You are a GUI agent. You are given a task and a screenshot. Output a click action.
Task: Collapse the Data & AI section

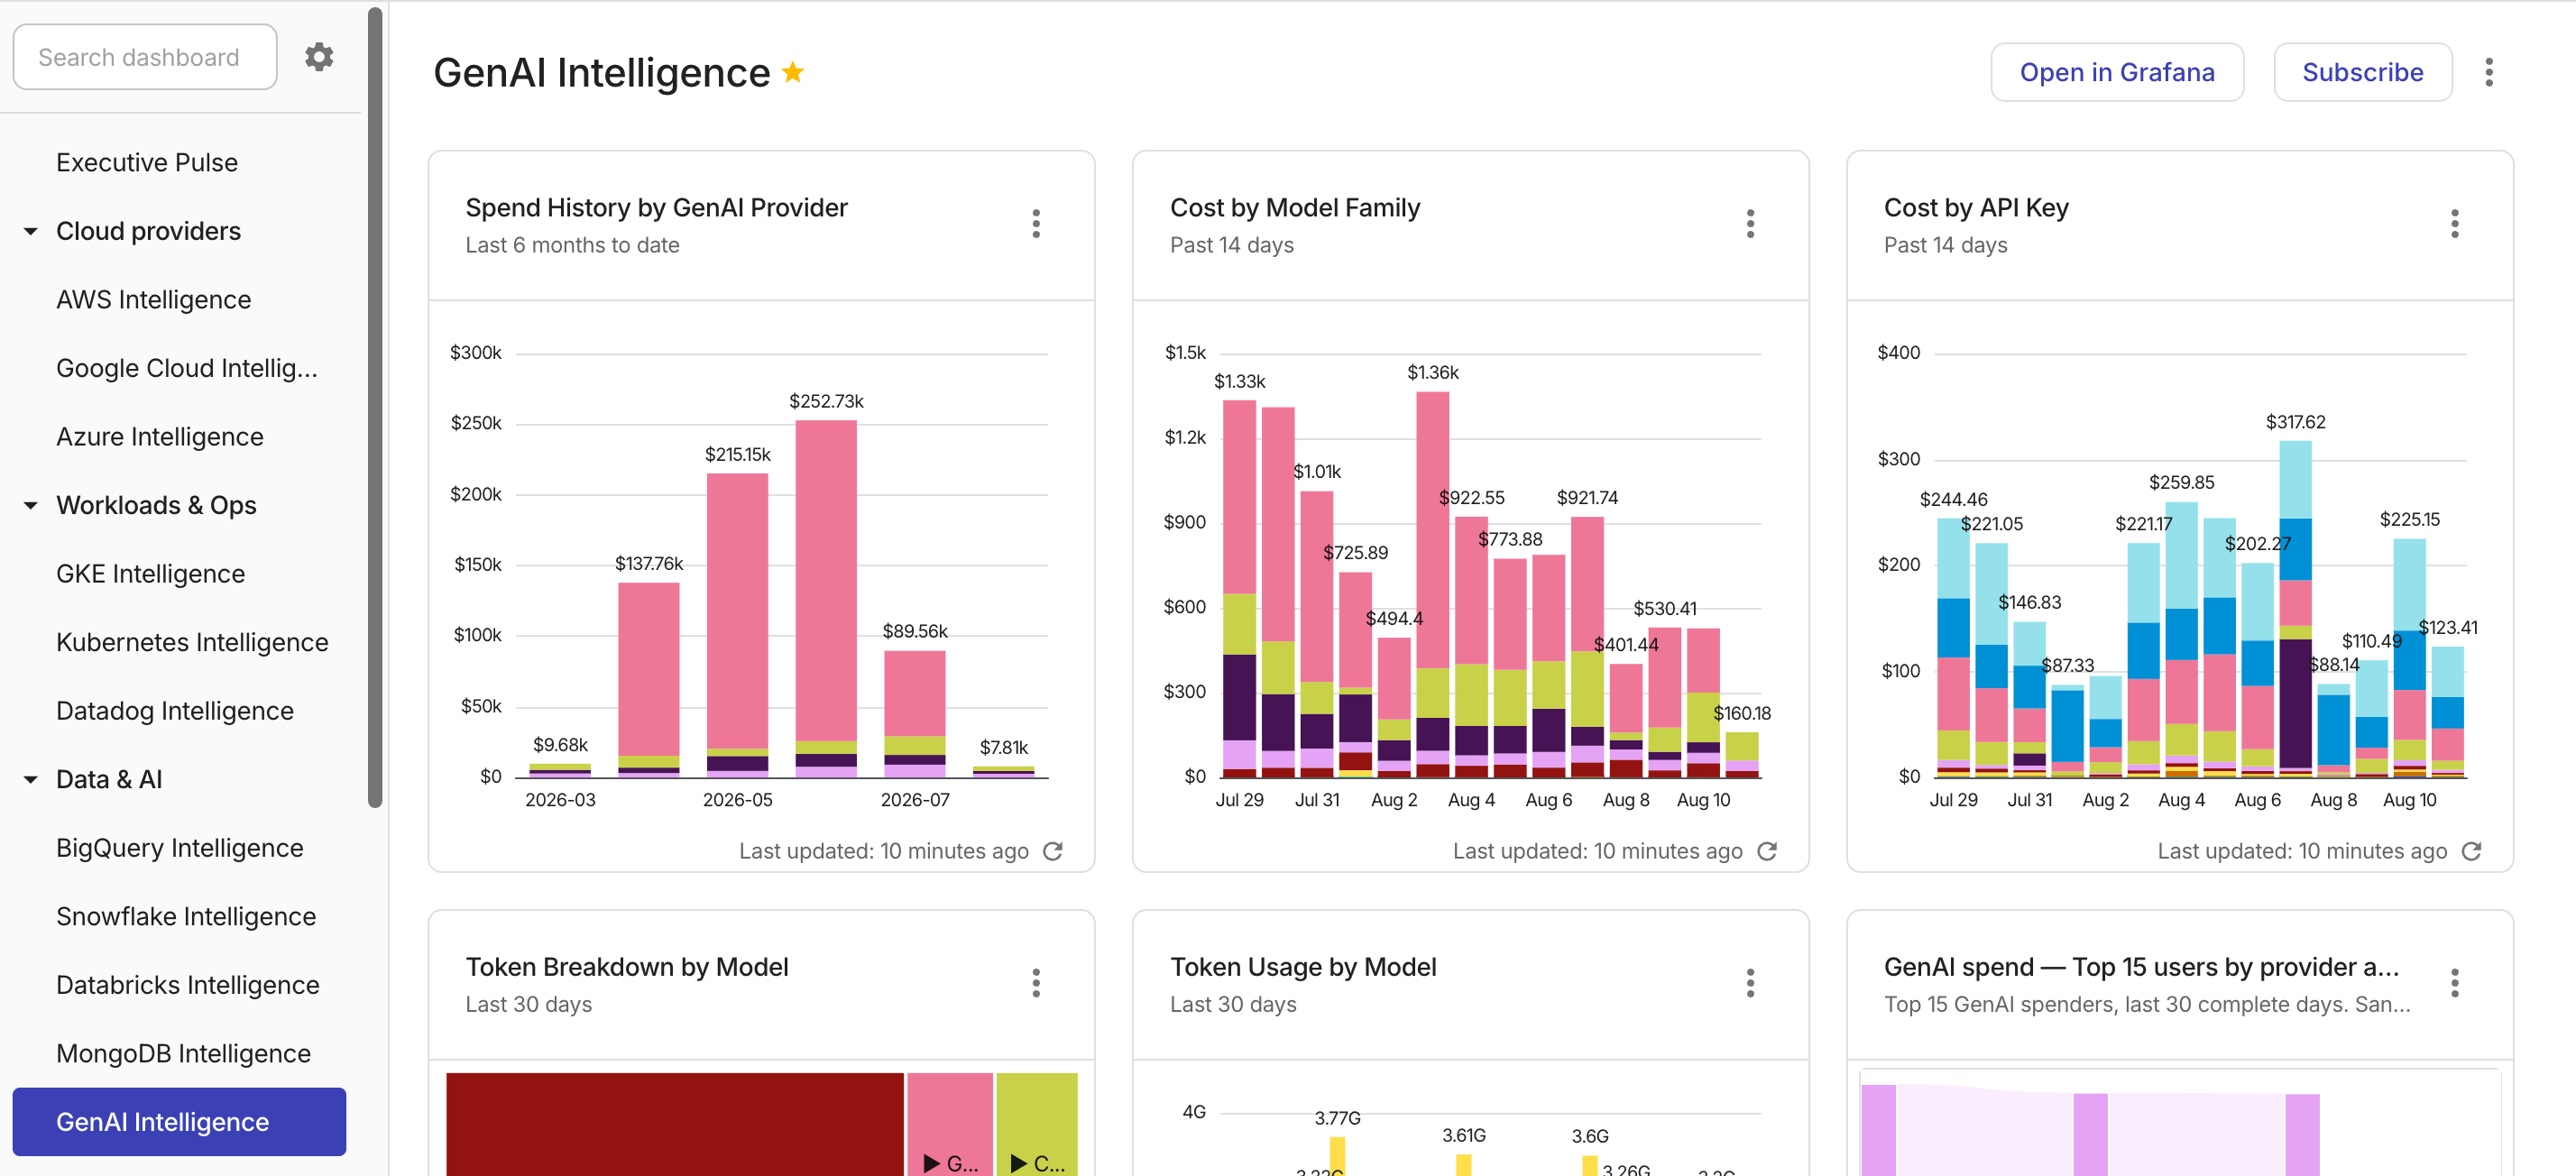point(31,779)
